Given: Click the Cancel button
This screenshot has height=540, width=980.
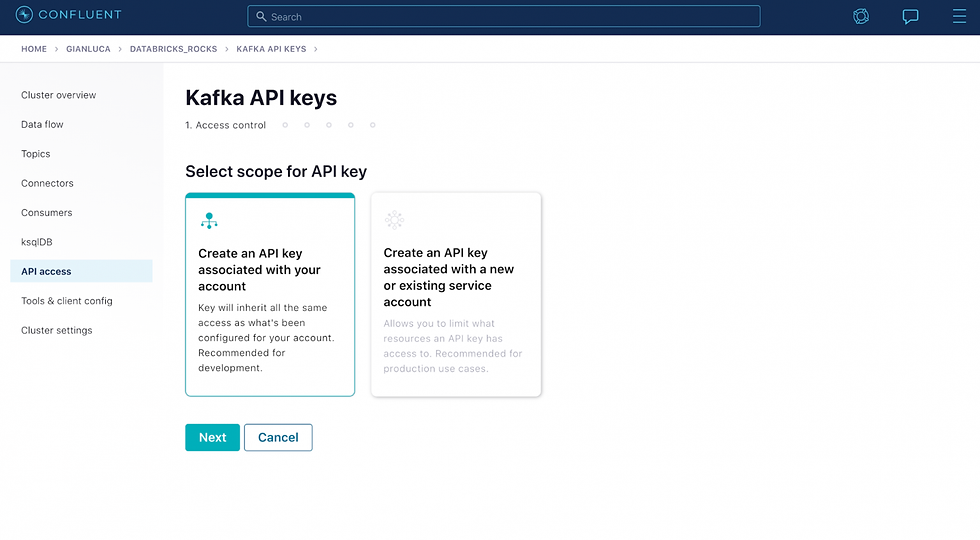Looking at the screenshot, I should pos(278,438).
